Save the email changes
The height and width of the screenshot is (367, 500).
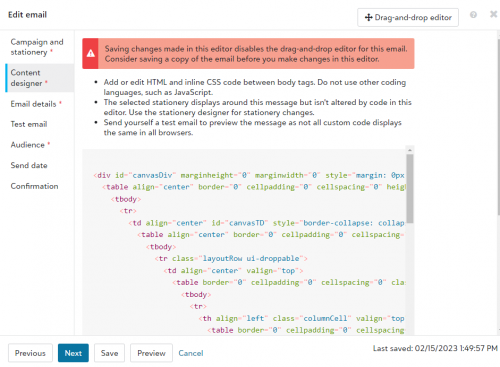(x=109, y=353)
